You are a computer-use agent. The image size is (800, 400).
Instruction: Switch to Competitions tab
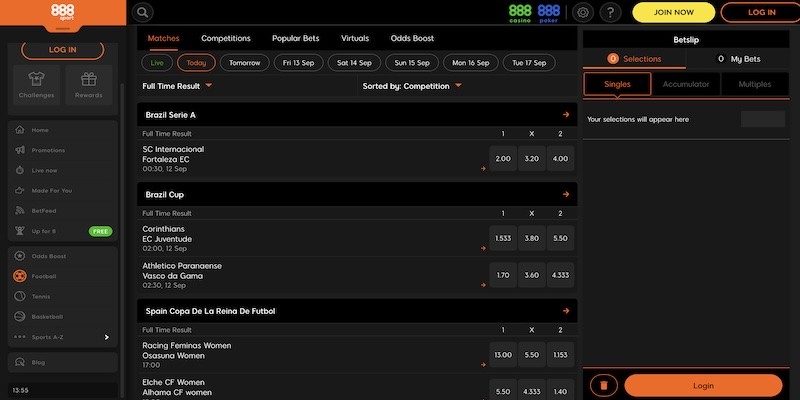[x=226, y=38]
